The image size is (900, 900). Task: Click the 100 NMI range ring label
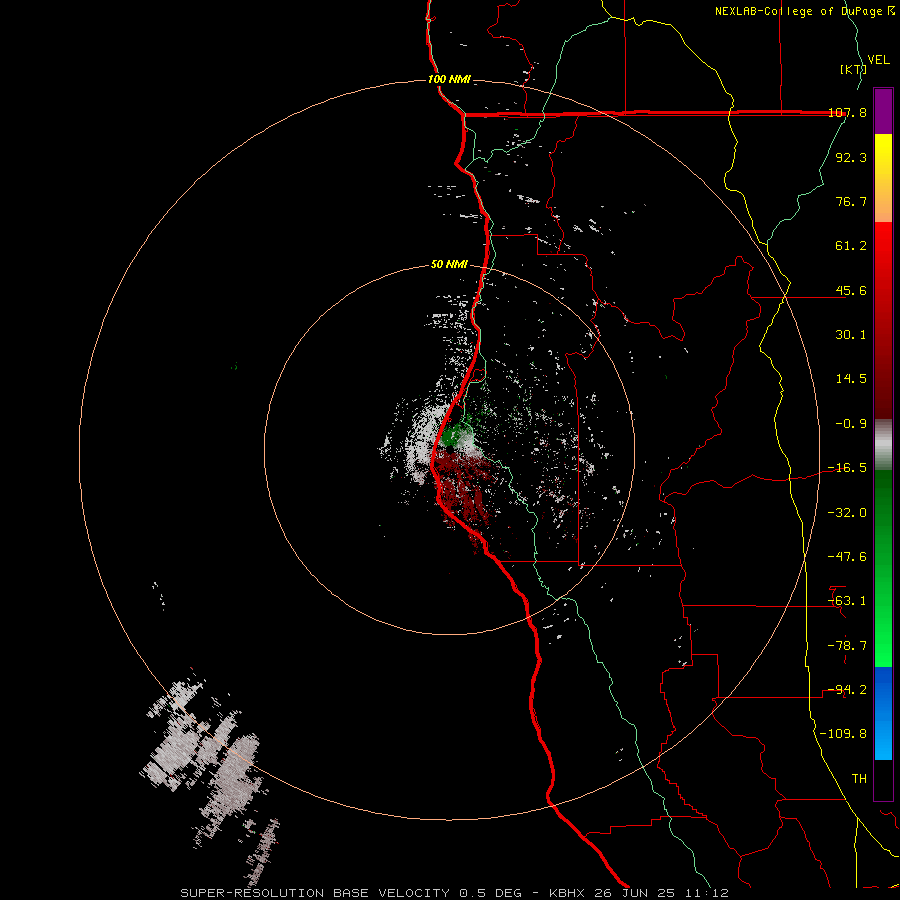click(449, 79)
